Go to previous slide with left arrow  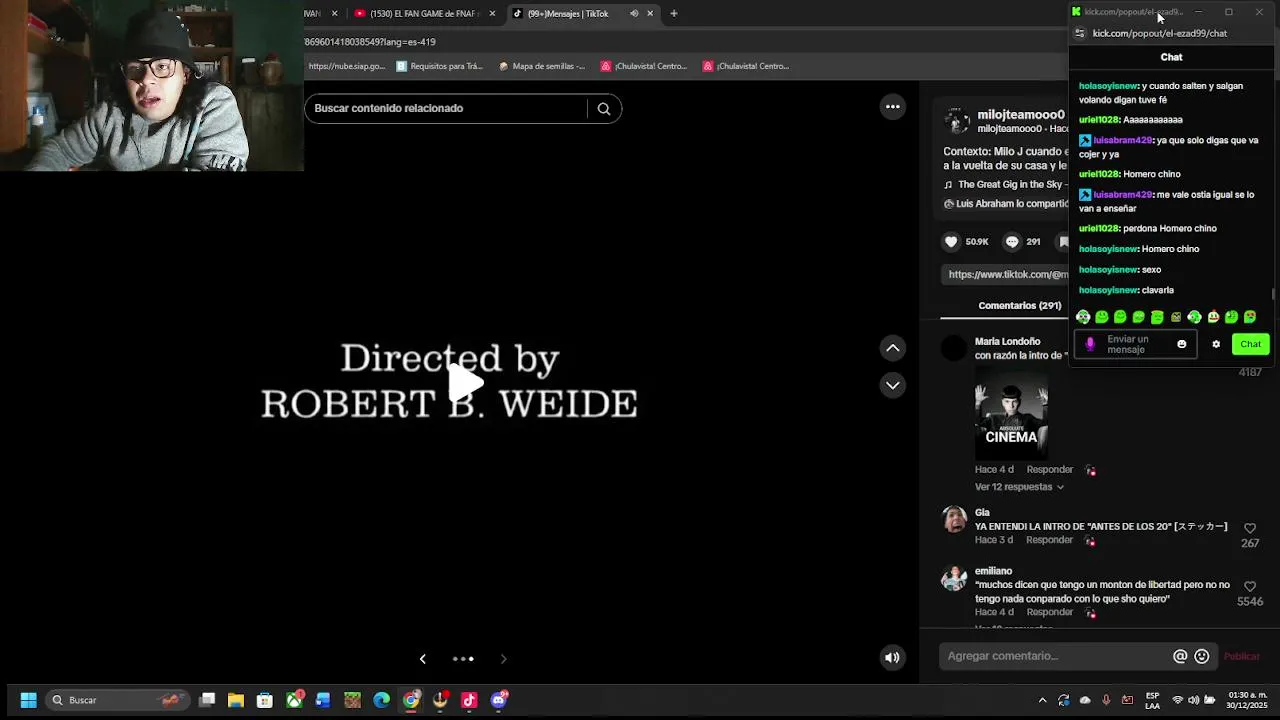pyautogui.click(x=422, y=659)
